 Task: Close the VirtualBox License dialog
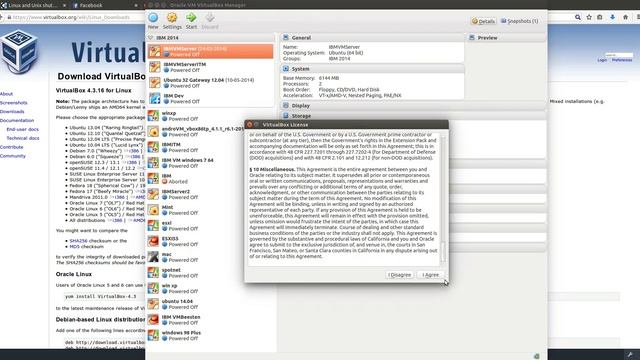(x=249, y=124)
